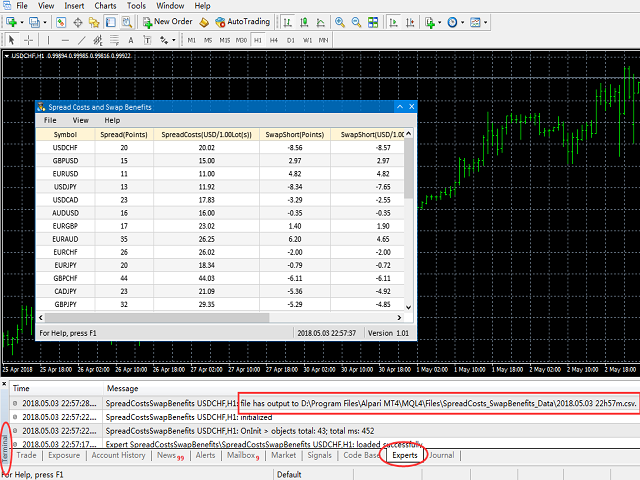Click the SwapShort(Points) column header
Screen dimensions: 640x480
tap(295, 134)
